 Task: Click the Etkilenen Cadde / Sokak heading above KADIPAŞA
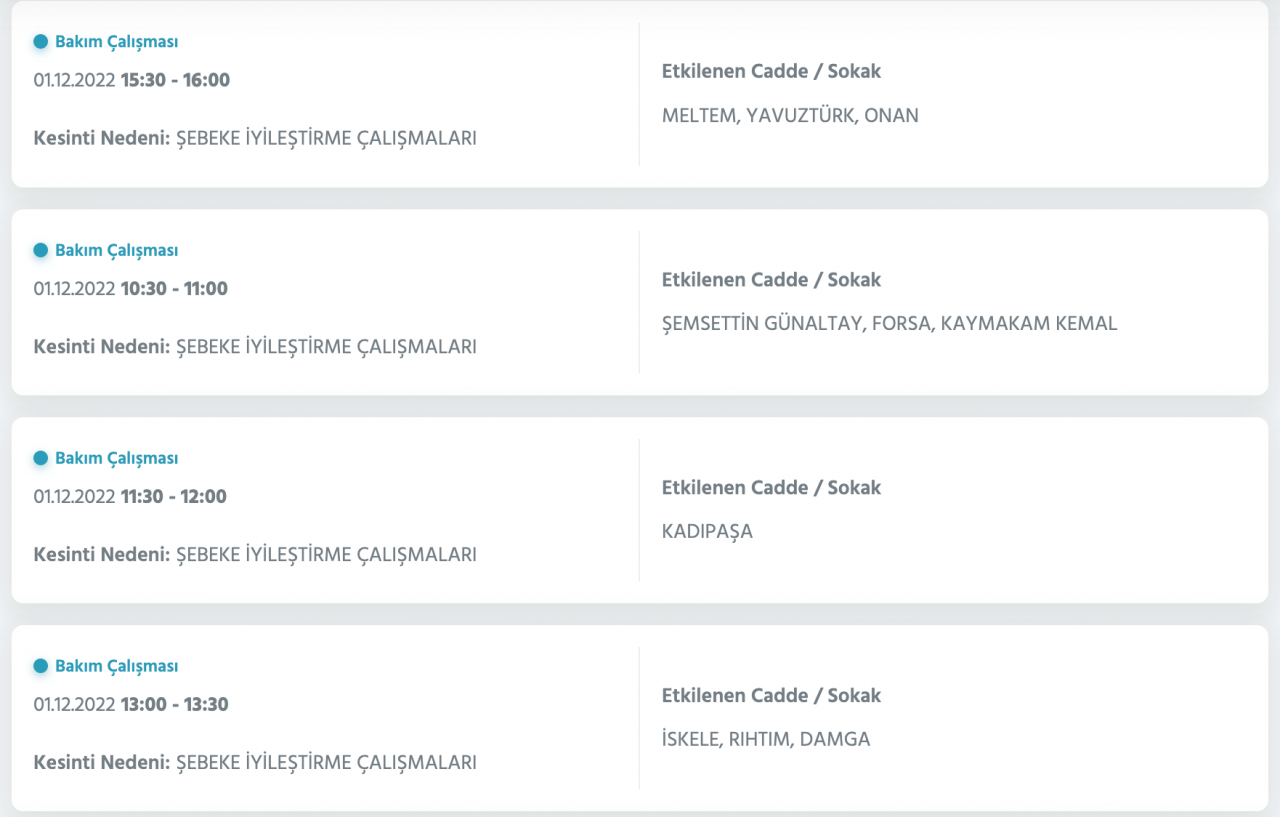coord(771,488)
